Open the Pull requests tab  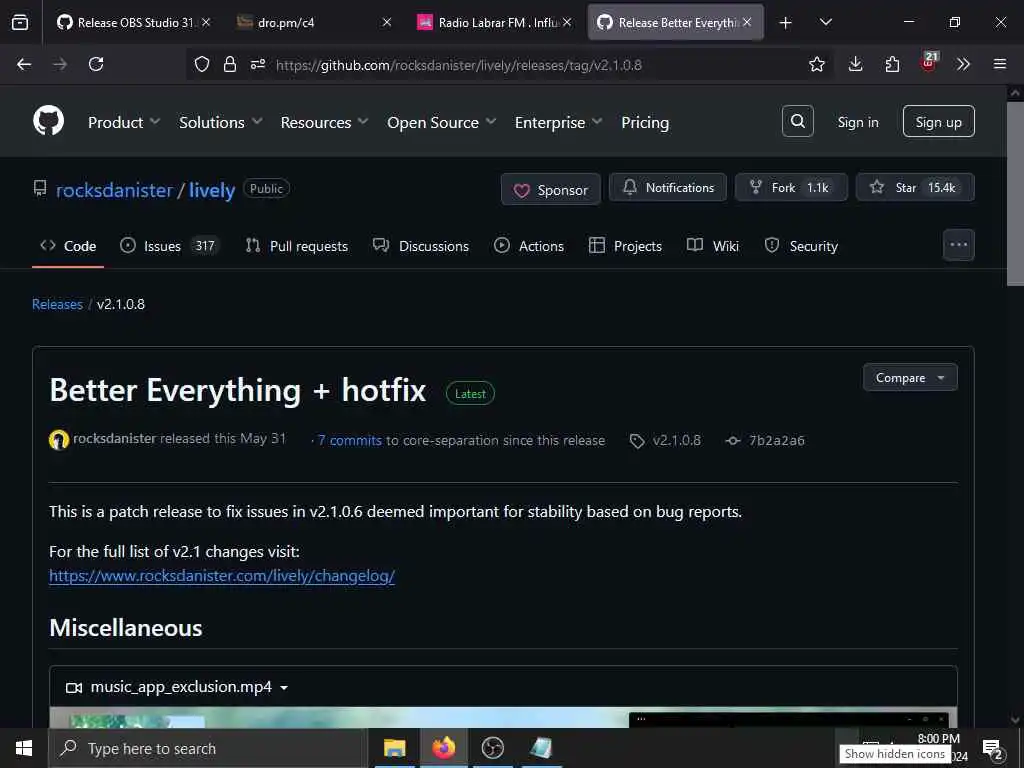click(x=296, y=246)
